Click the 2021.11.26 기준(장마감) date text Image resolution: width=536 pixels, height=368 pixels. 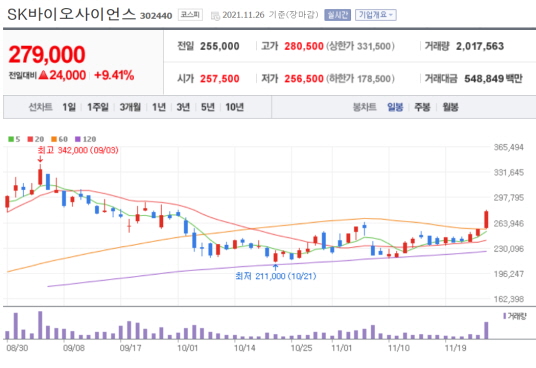[x=270, y=15]
